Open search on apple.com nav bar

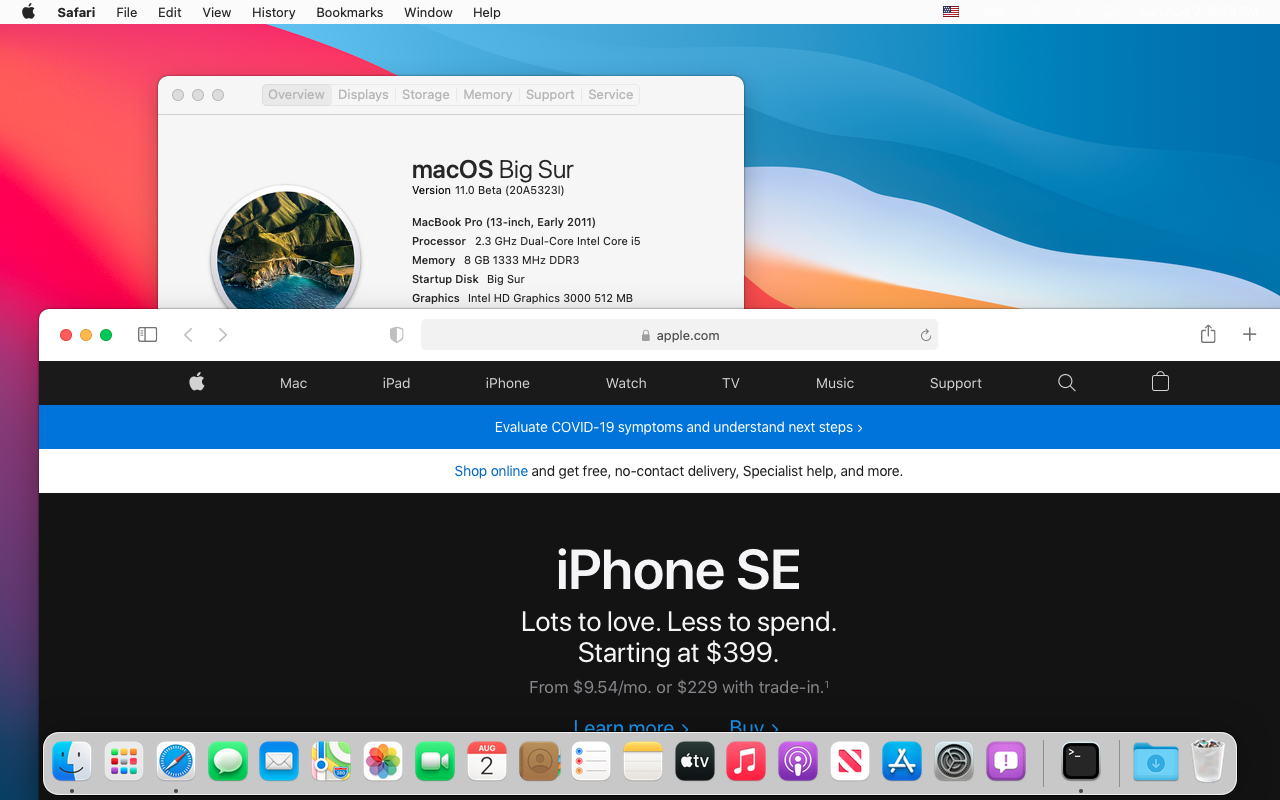[x=1067, y=383]
